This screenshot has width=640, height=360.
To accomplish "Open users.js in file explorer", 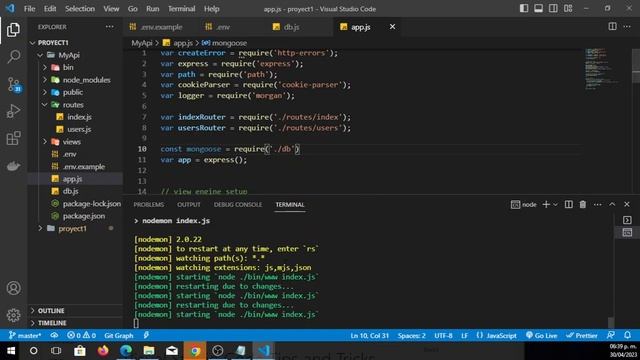I will (79, 129).
